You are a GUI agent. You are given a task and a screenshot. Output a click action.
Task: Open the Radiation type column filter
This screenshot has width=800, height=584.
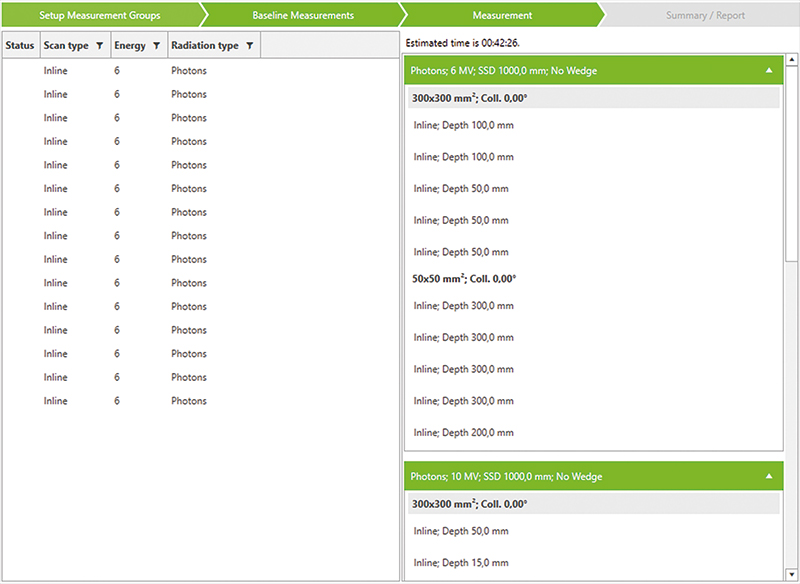click(x=249, y=46)
